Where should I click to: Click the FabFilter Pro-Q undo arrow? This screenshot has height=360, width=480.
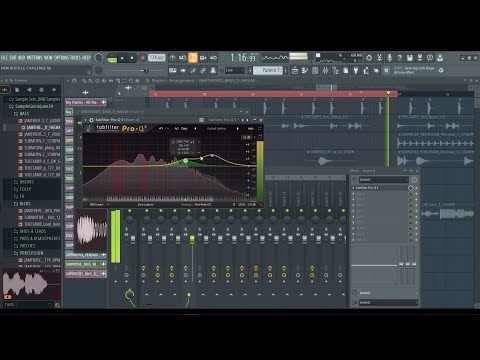pos(161,128)
